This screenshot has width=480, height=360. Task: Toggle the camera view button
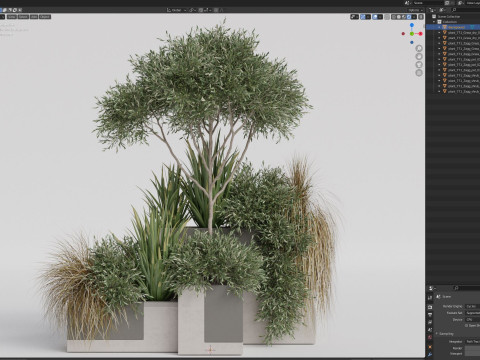click(x=419, y=65)
